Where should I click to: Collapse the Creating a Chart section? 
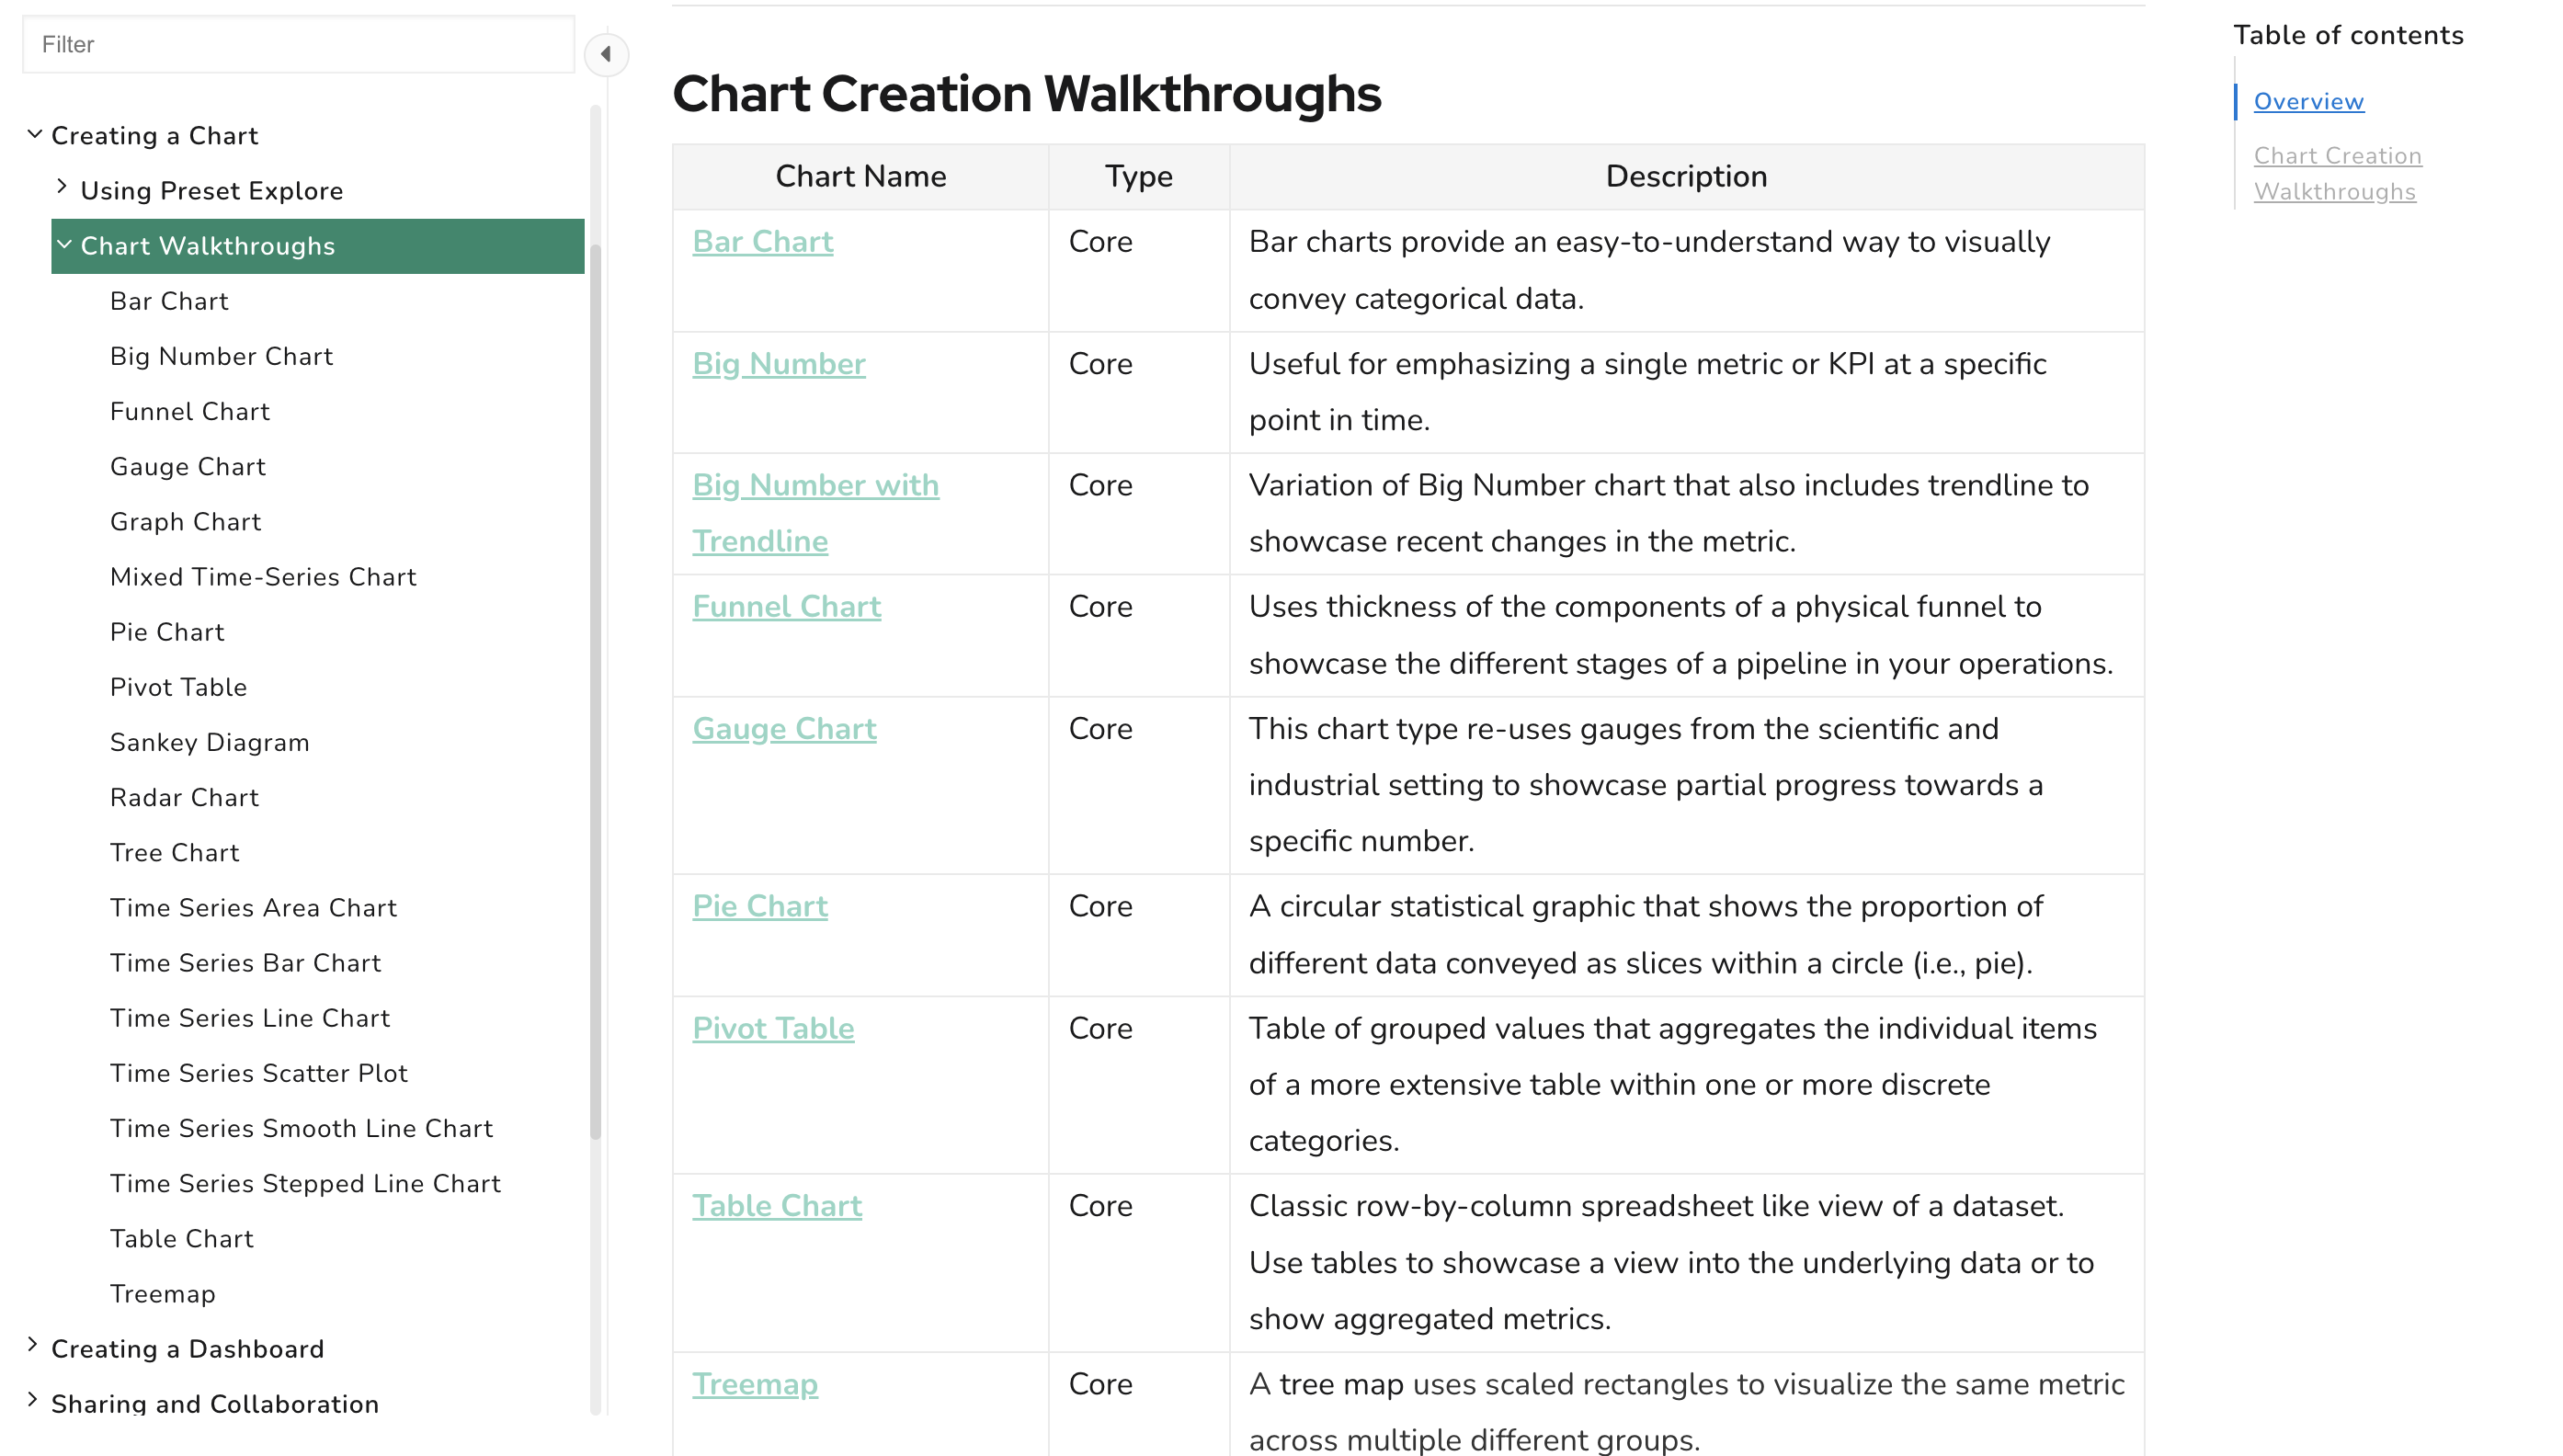[x=35, y=134]
